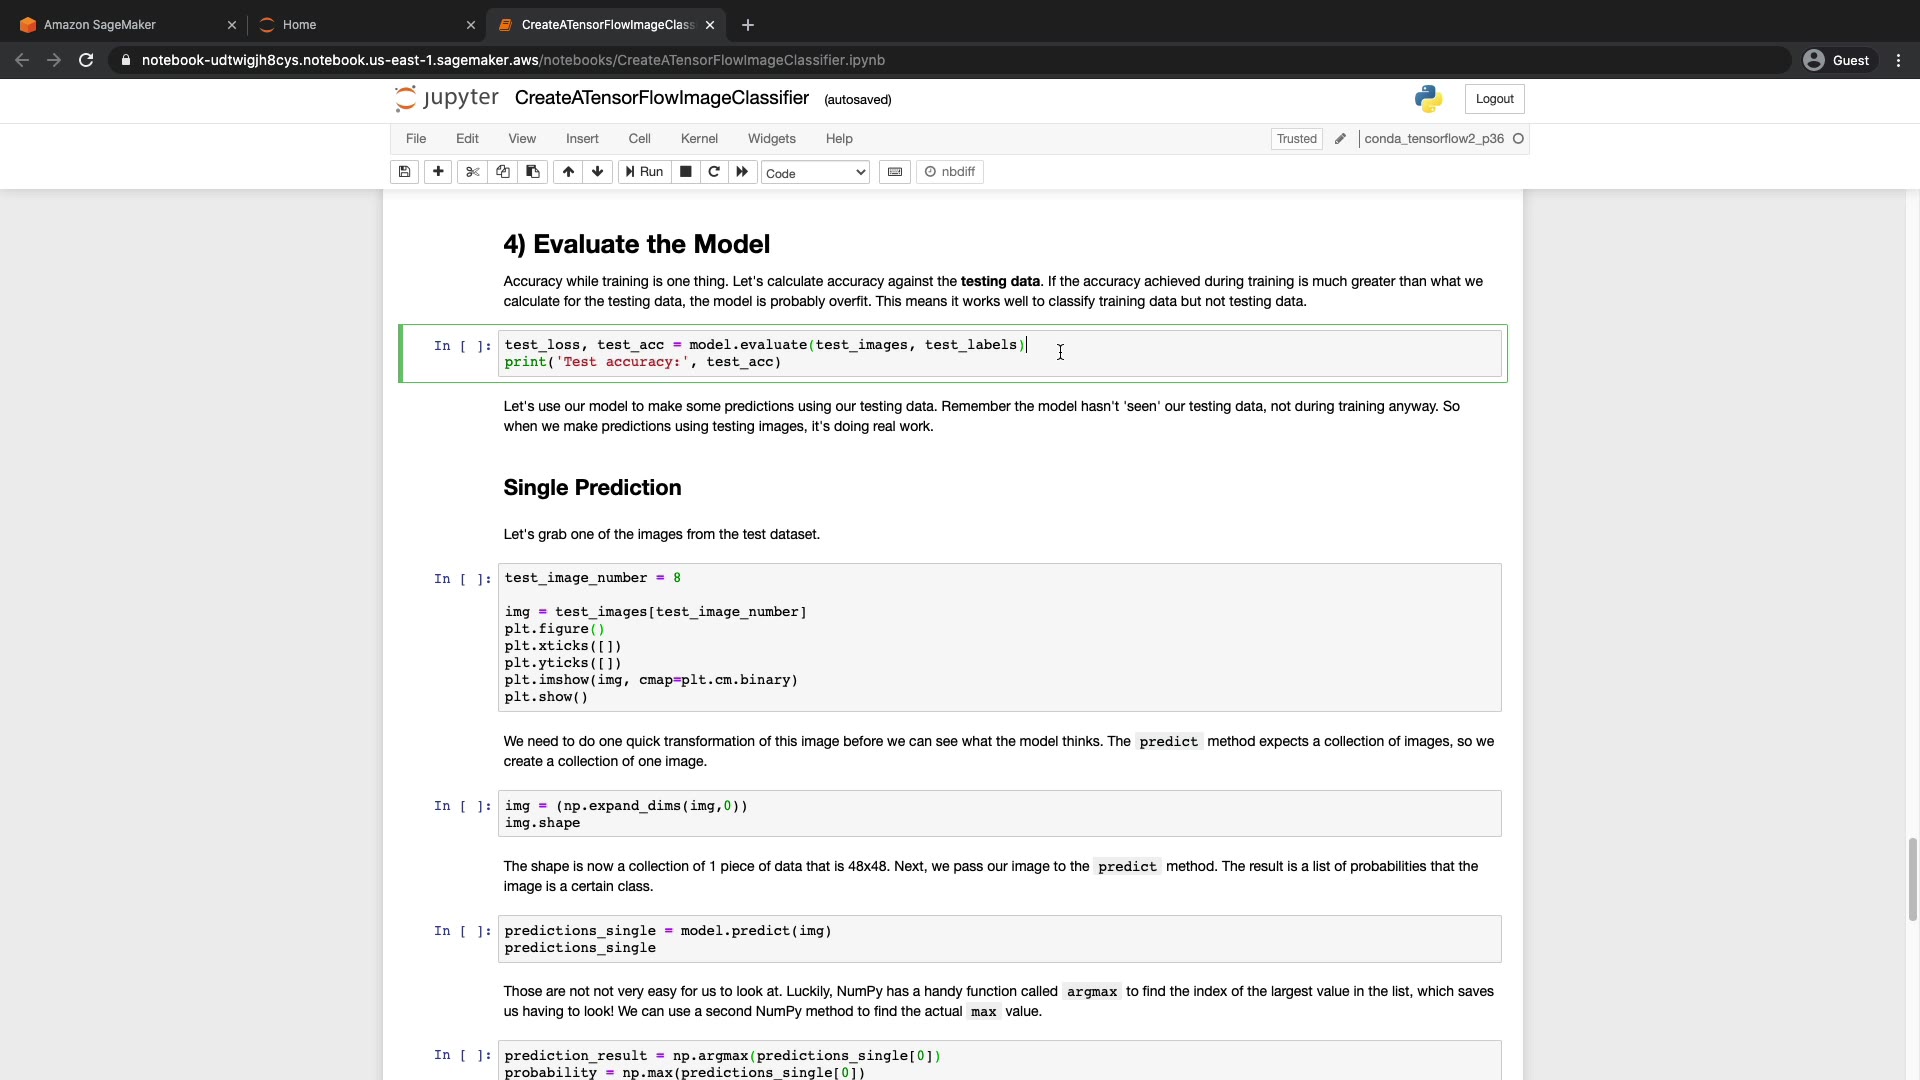The image size is (1920, 1080).
Task: Click the Logout button
Action: click(1494, 99)
